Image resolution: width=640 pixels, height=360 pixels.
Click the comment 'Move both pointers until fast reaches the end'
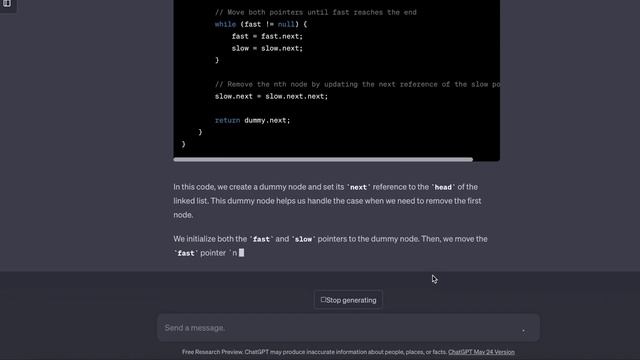316,12
